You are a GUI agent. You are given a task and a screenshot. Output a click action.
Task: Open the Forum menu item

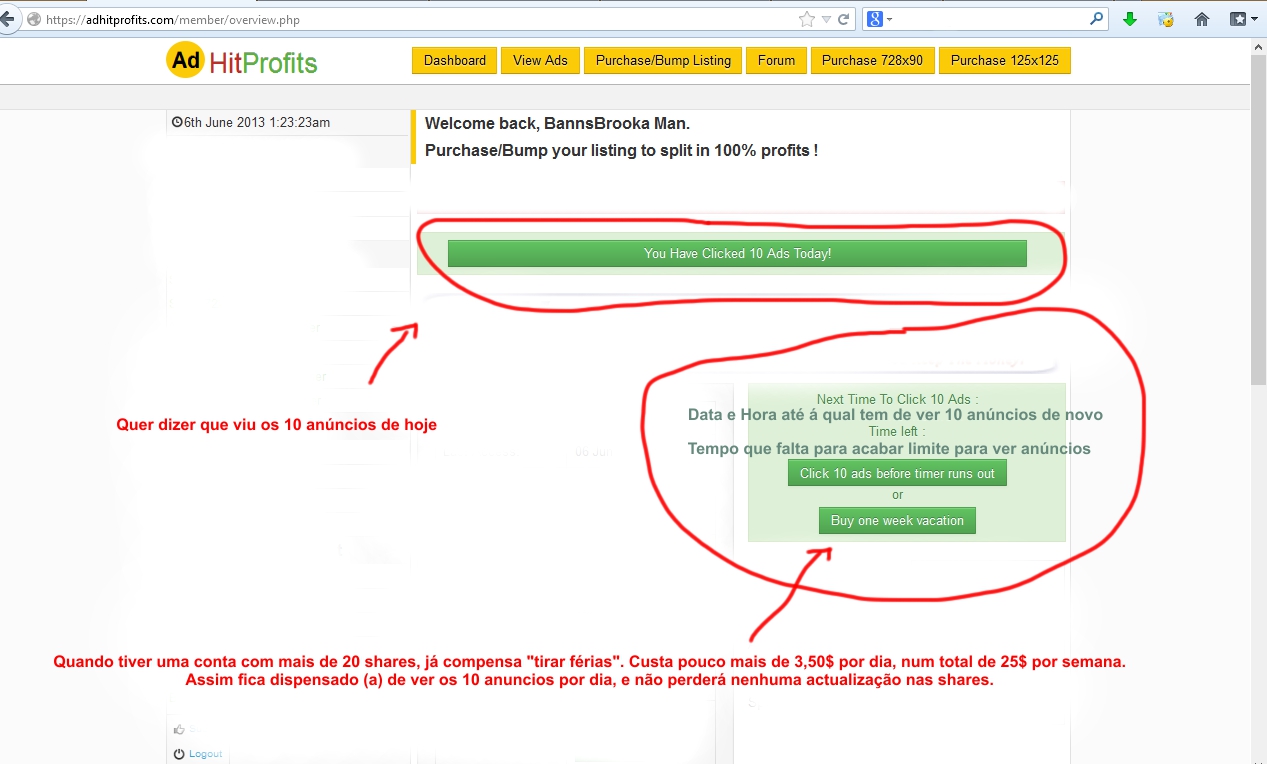click(x=776, y=60)
